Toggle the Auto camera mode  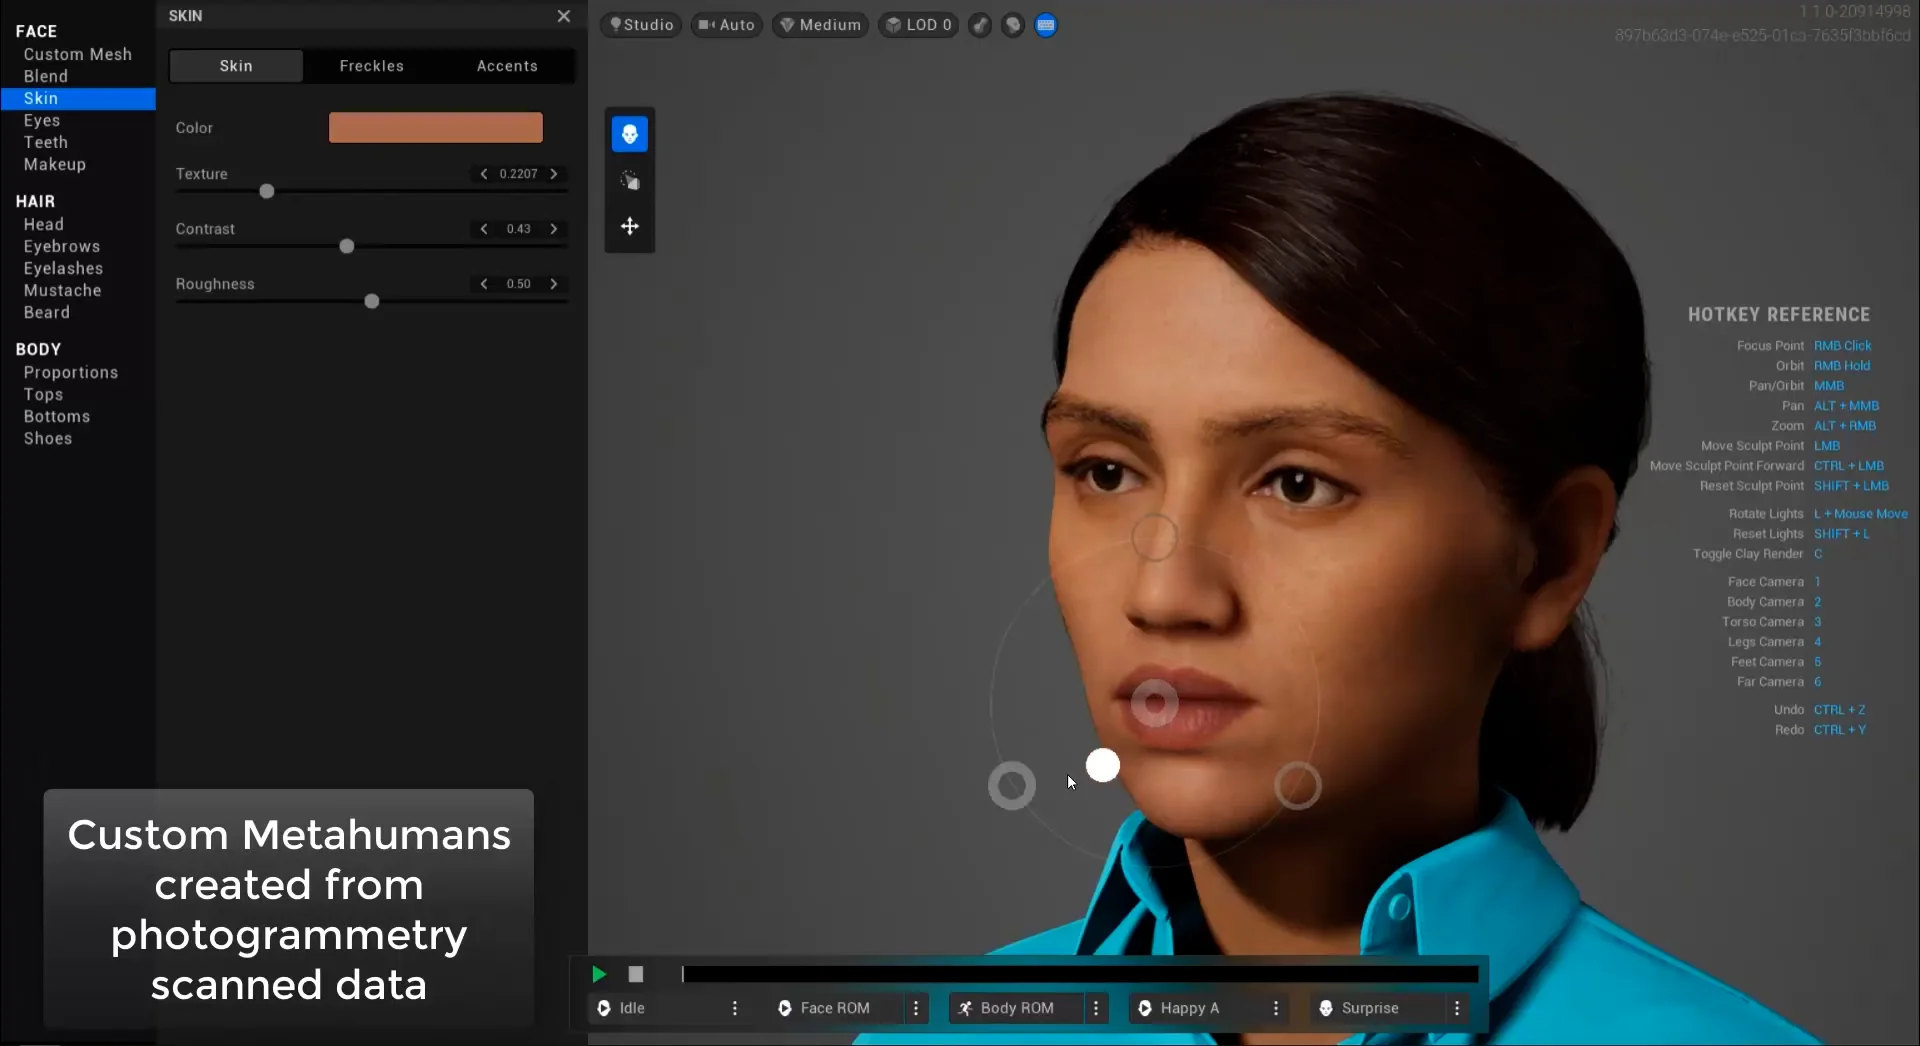(x=726, y=25)
